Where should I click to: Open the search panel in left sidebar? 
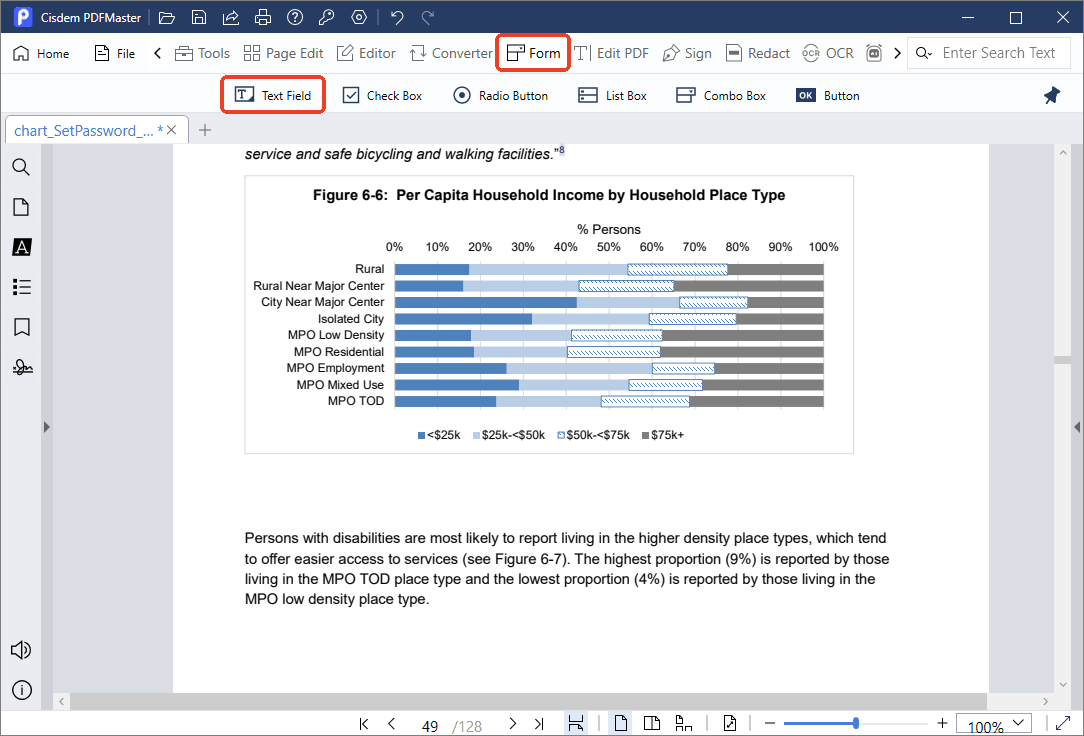pos(21,167)
